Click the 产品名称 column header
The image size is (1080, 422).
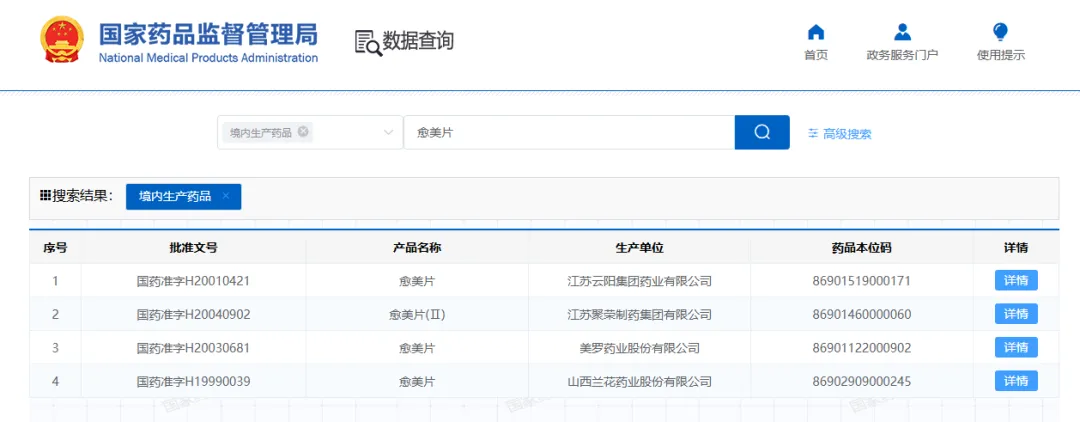417,248
